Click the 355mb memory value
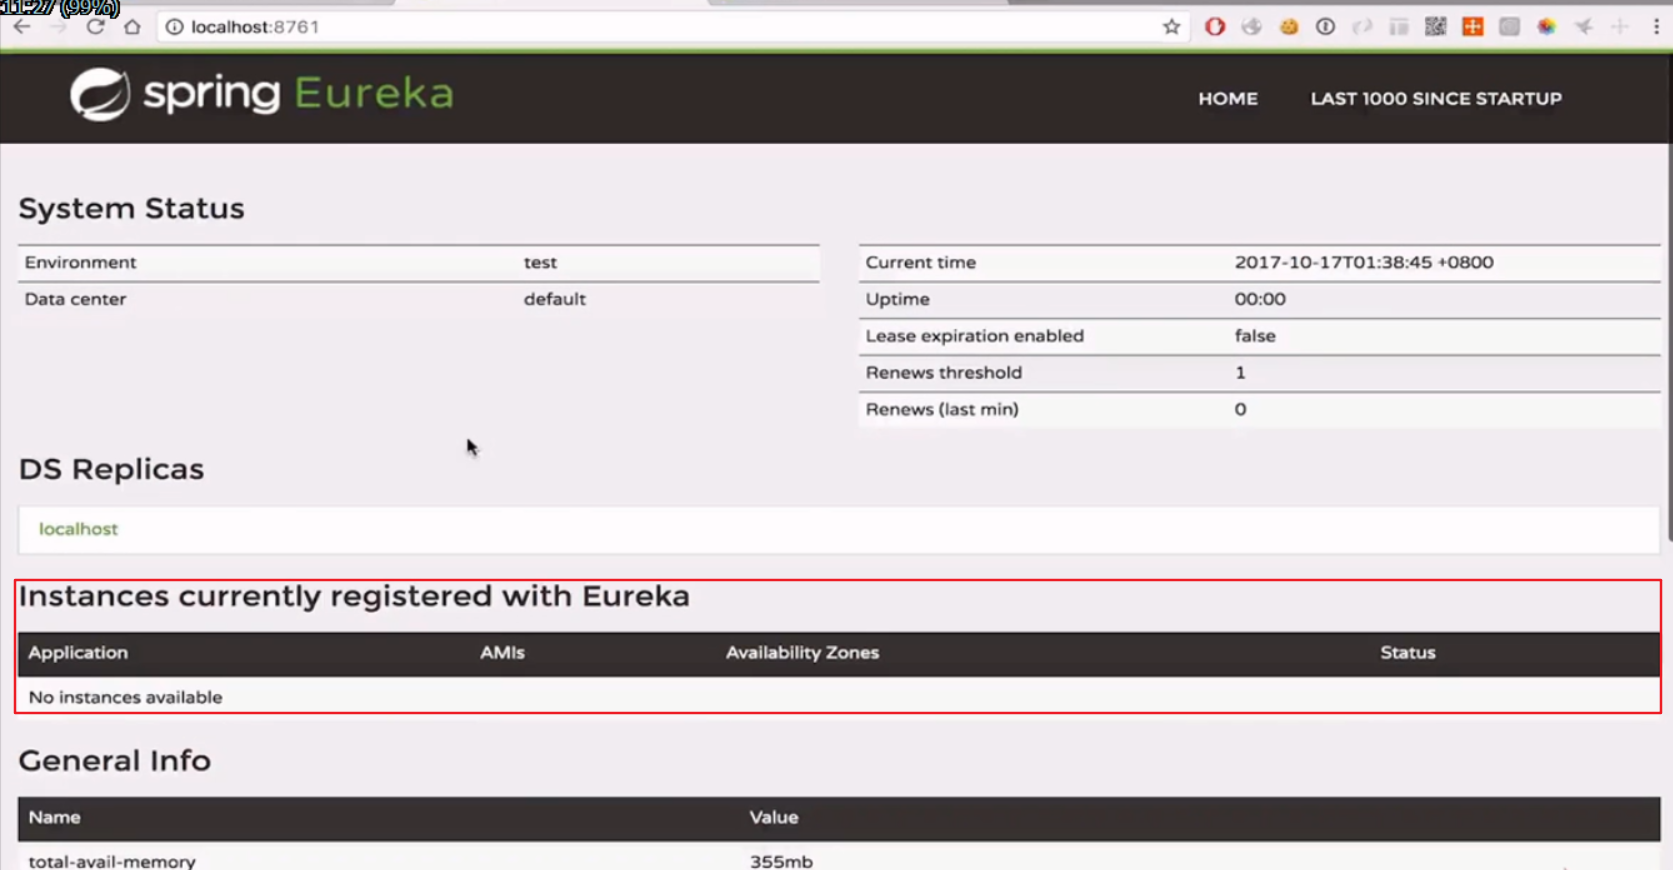The height and width of the screenshot is (870, 1673). coord(781,861)
